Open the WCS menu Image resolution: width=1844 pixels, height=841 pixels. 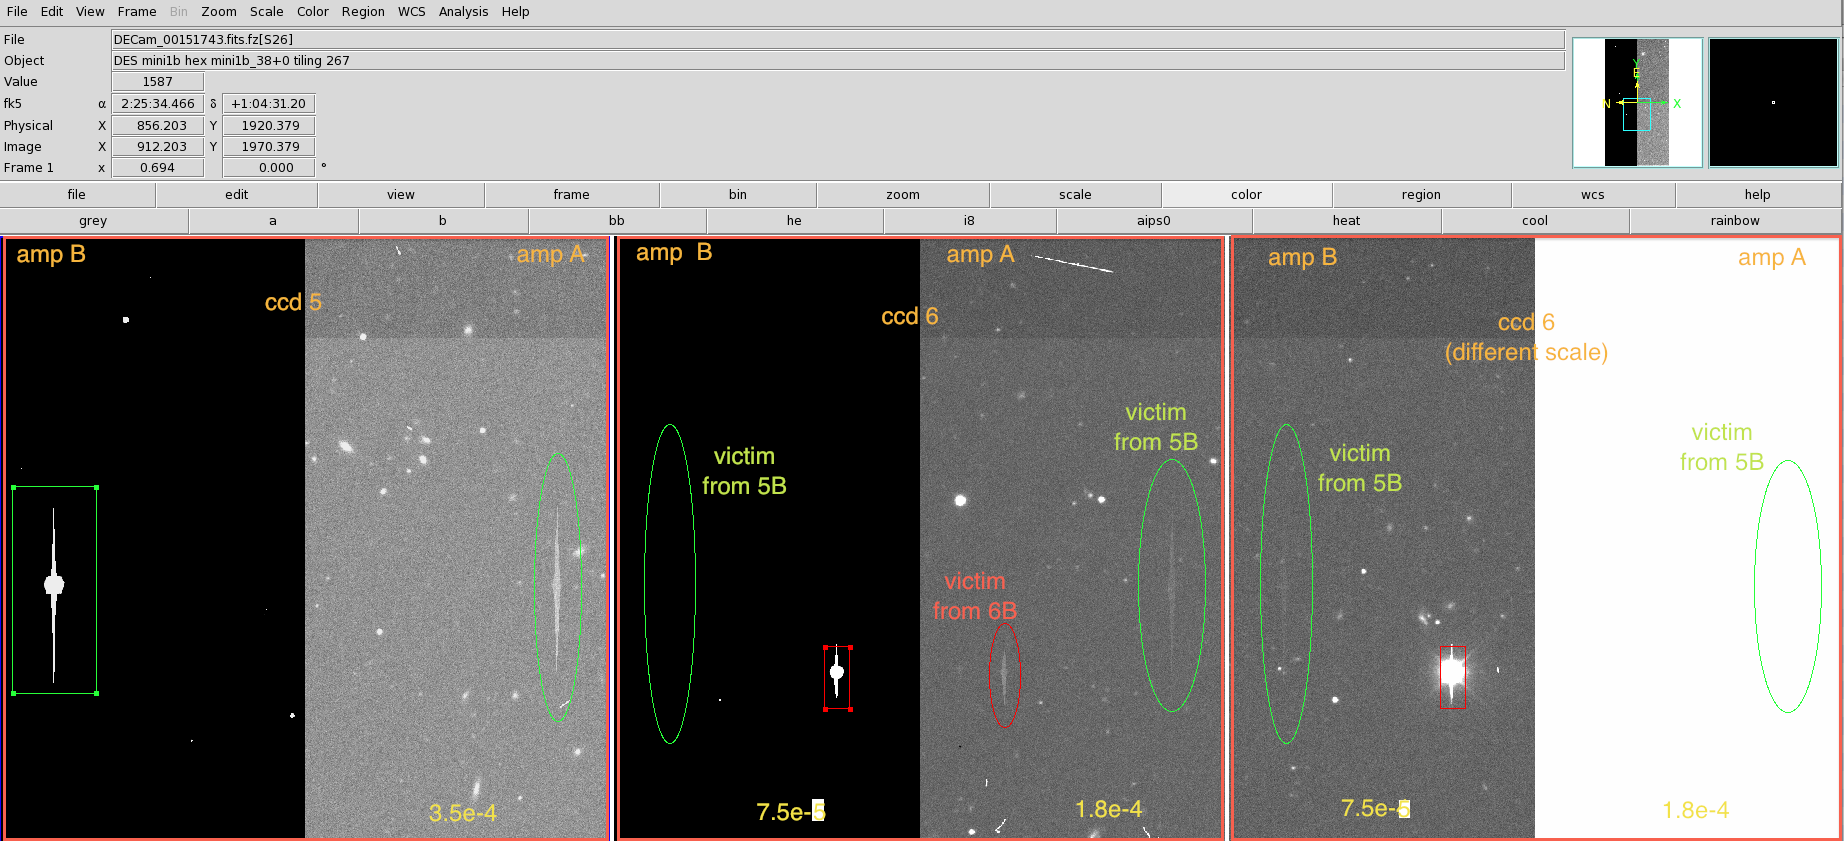[x=411, y=12]
